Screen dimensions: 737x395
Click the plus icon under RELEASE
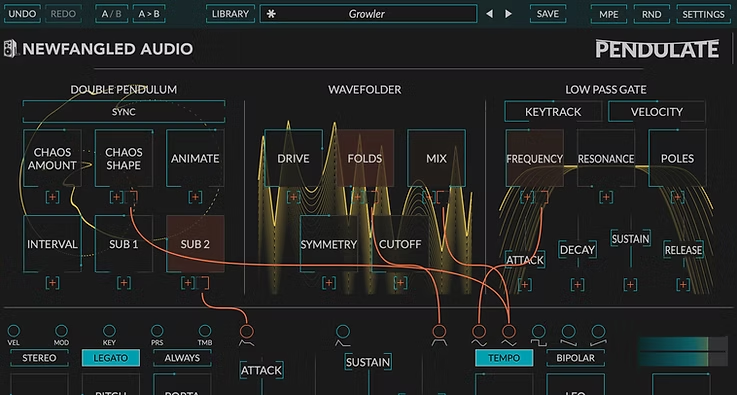tap(683, 284)
